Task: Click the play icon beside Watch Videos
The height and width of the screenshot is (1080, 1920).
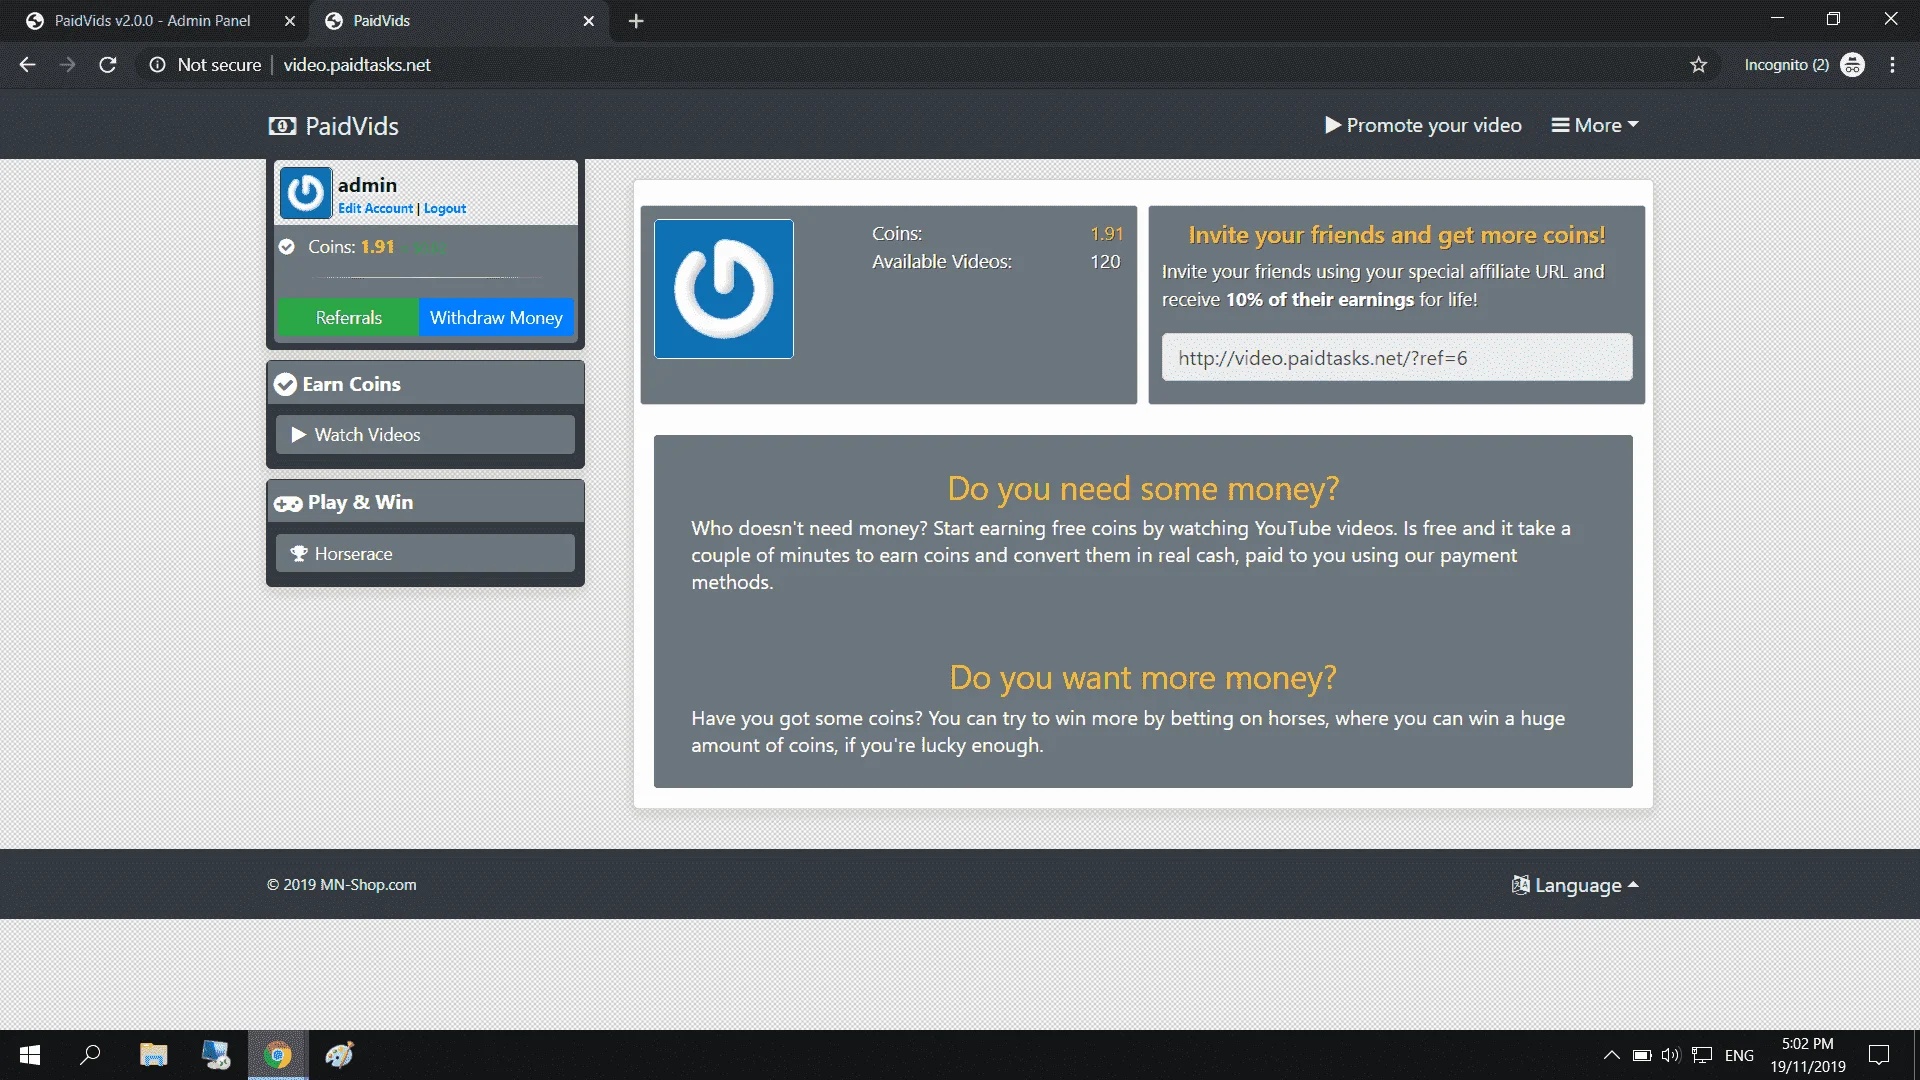Action: [x=298, y=435]
